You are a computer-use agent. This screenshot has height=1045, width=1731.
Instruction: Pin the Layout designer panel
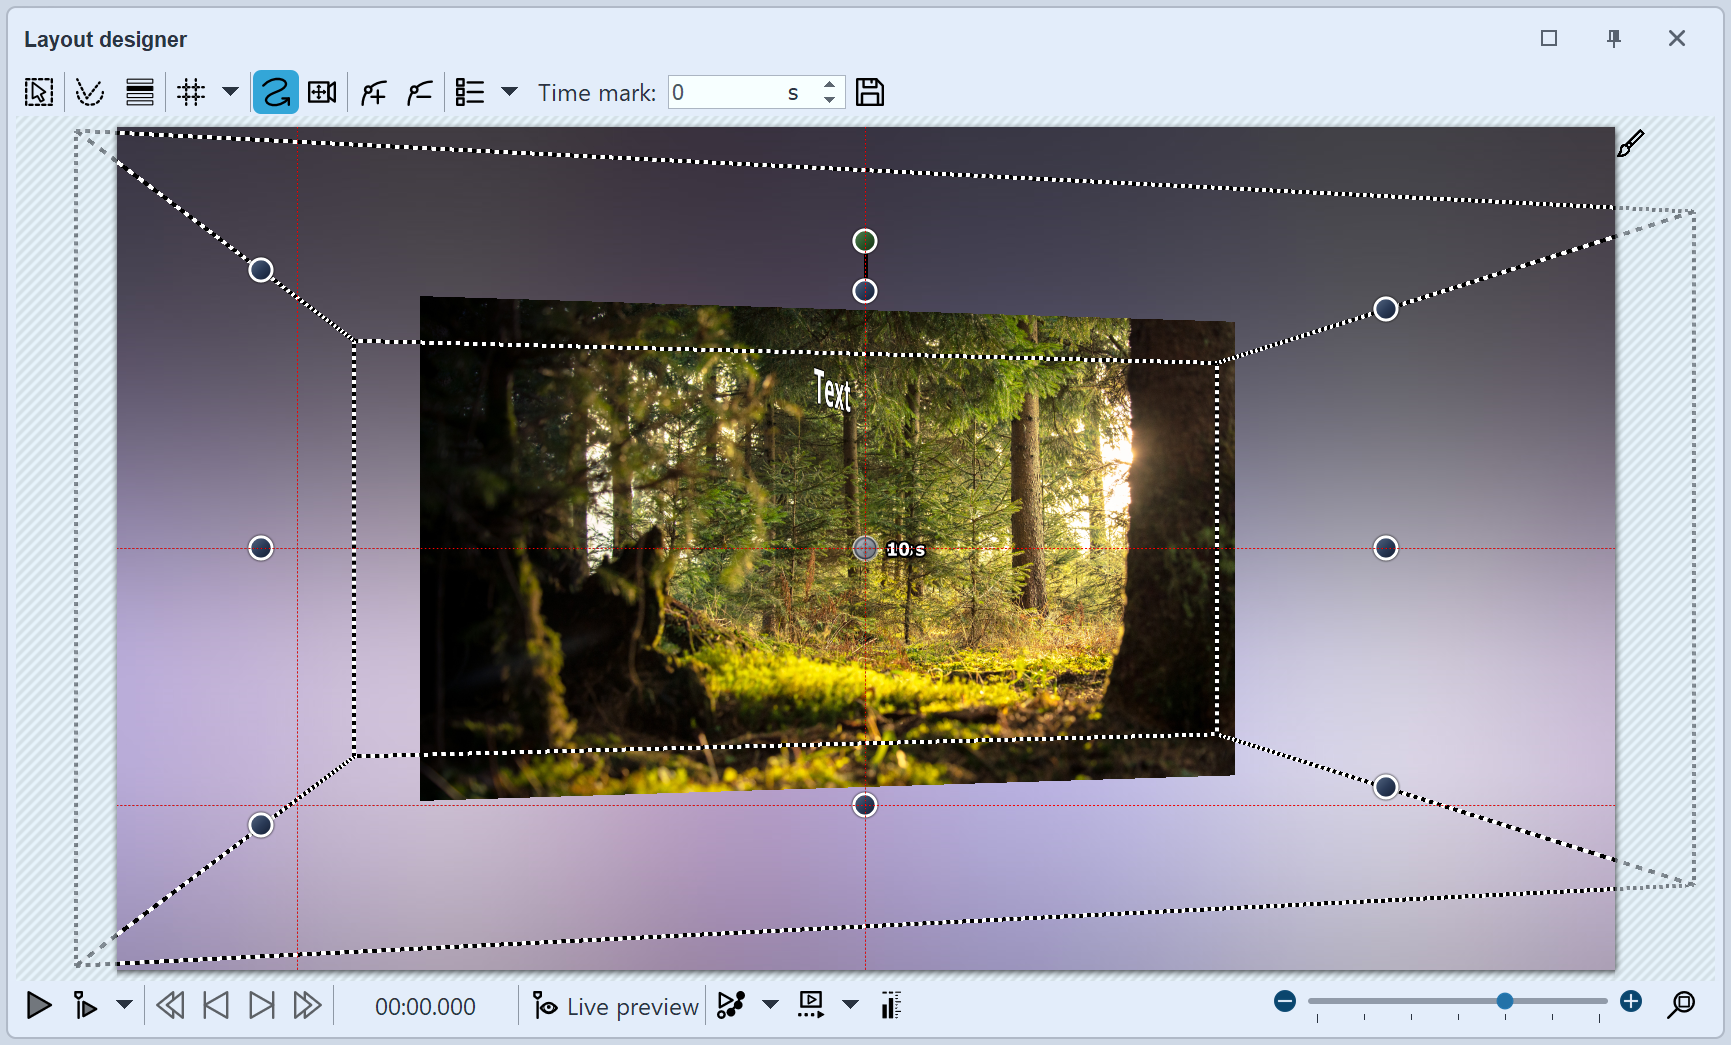[x=1614, y=39]
